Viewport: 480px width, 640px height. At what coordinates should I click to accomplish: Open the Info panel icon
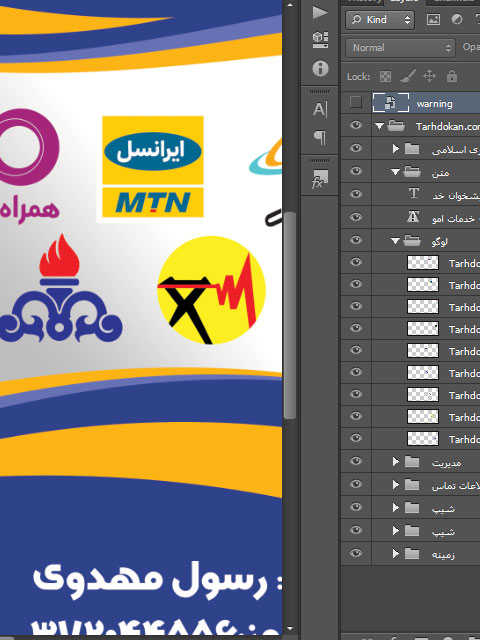320,69
